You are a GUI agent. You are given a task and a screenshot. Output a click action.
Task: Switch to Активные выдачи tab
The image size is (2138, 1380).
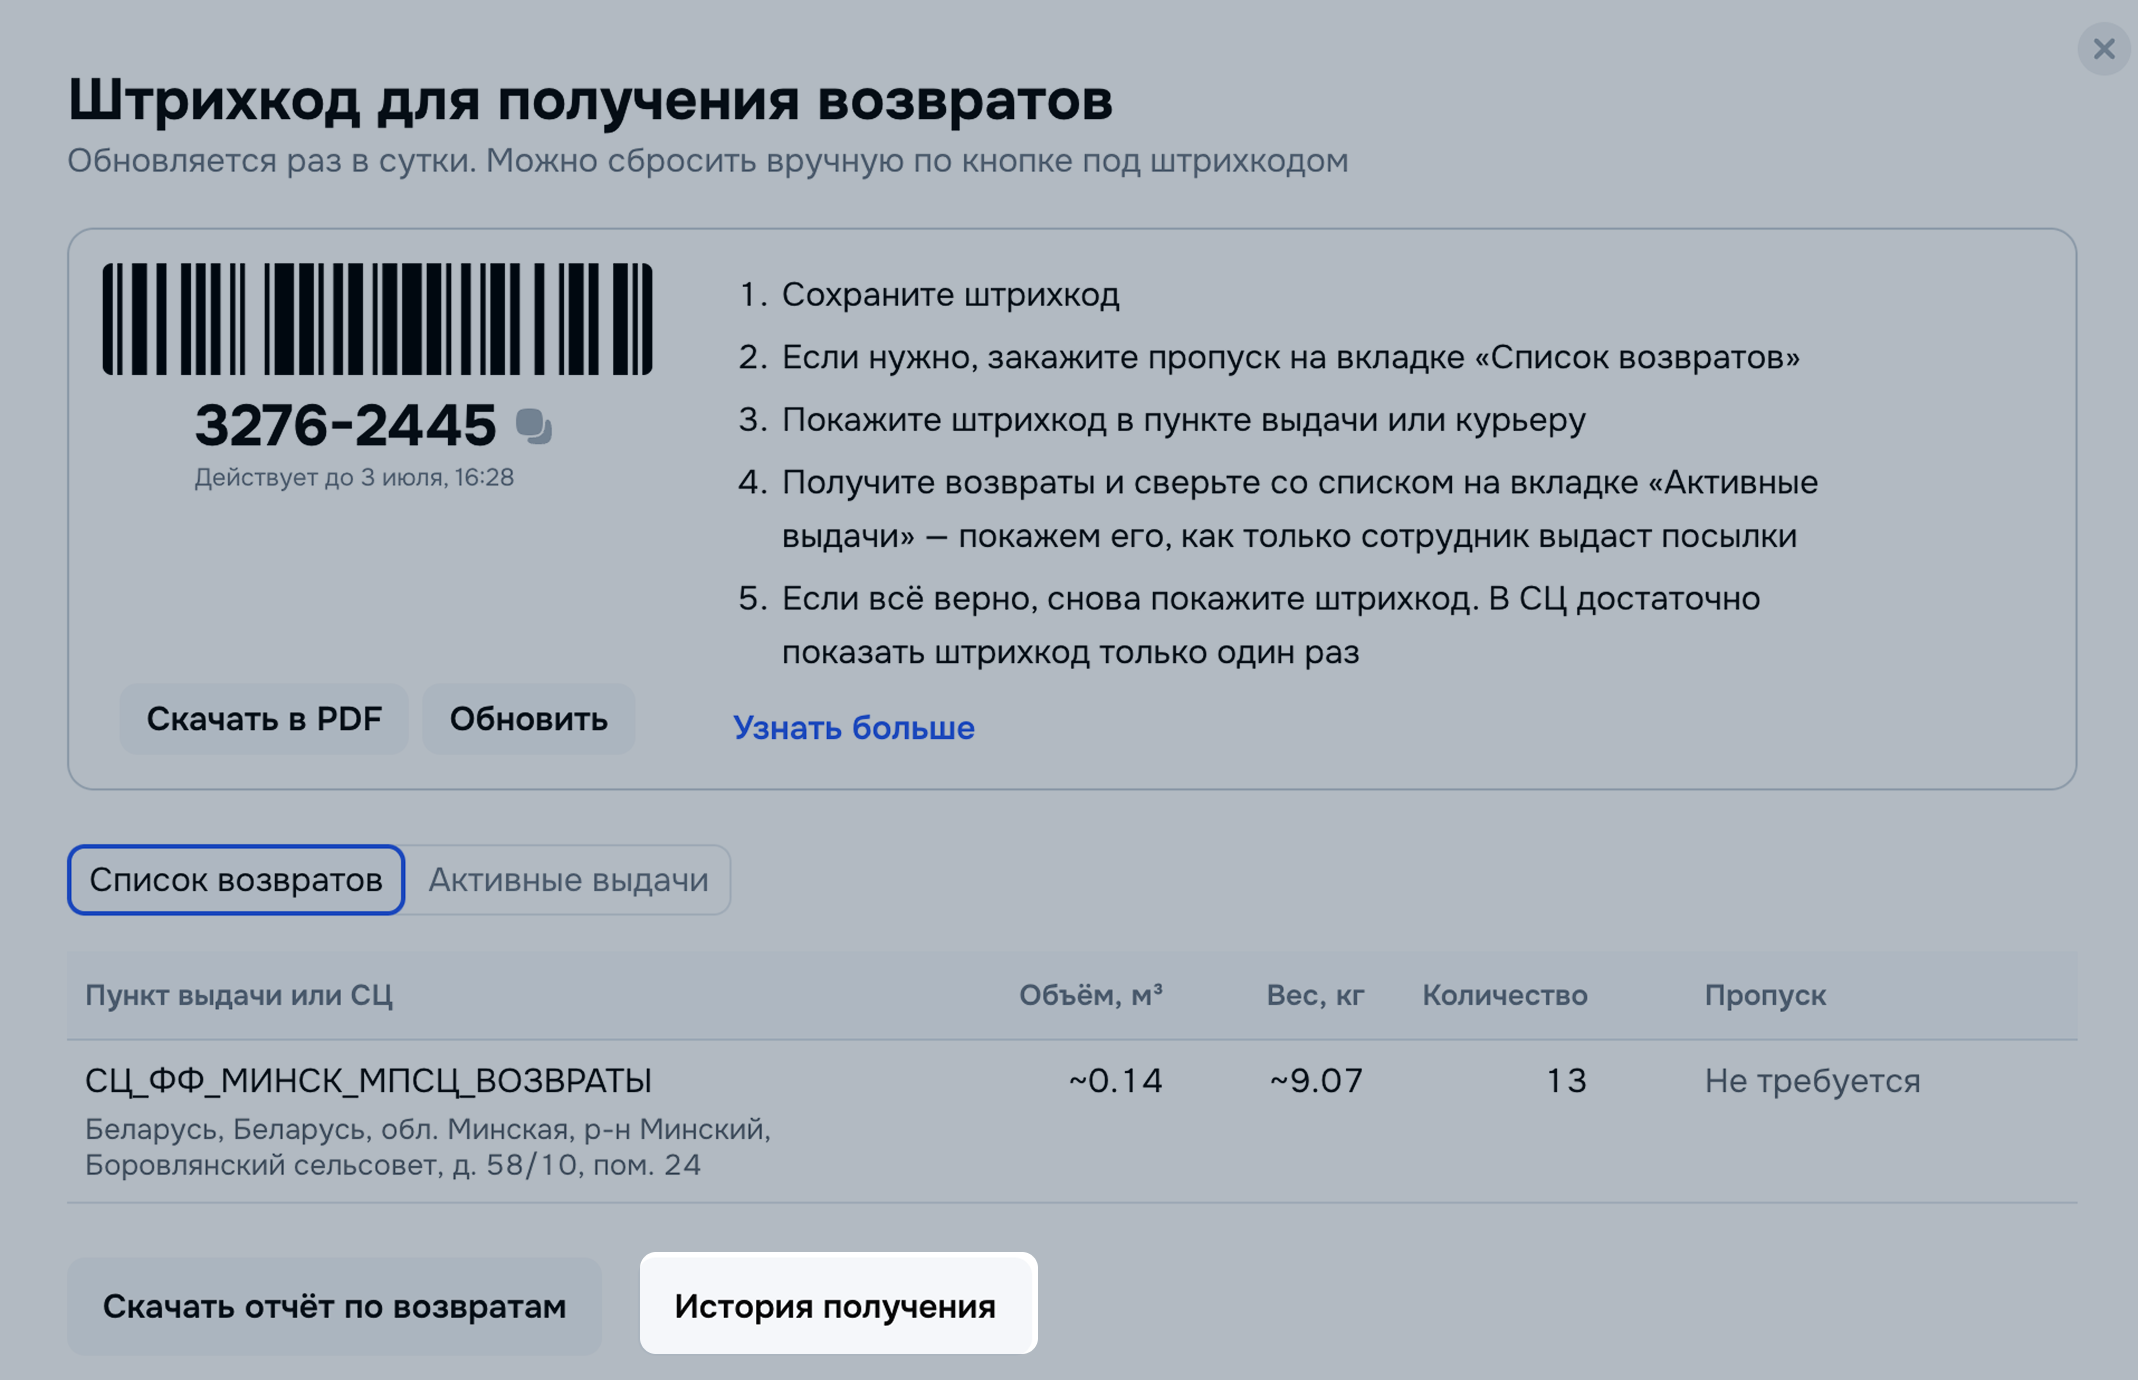568,879
